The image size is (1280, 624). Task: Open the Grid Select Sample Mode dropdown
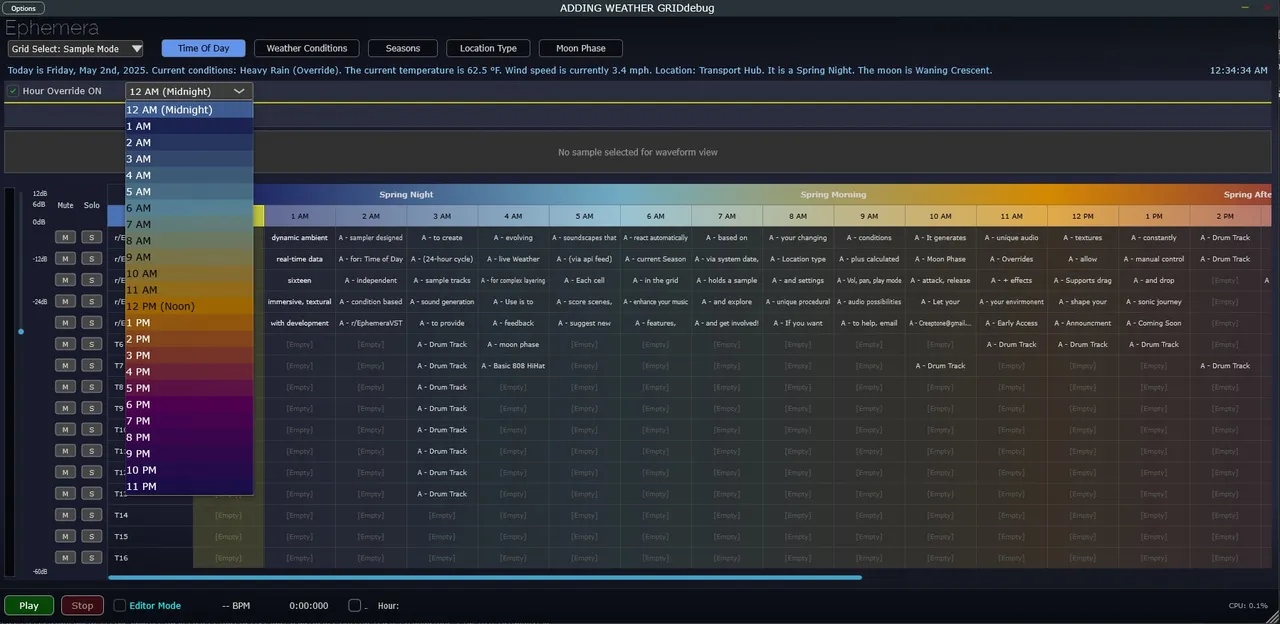tap(76, 48)
